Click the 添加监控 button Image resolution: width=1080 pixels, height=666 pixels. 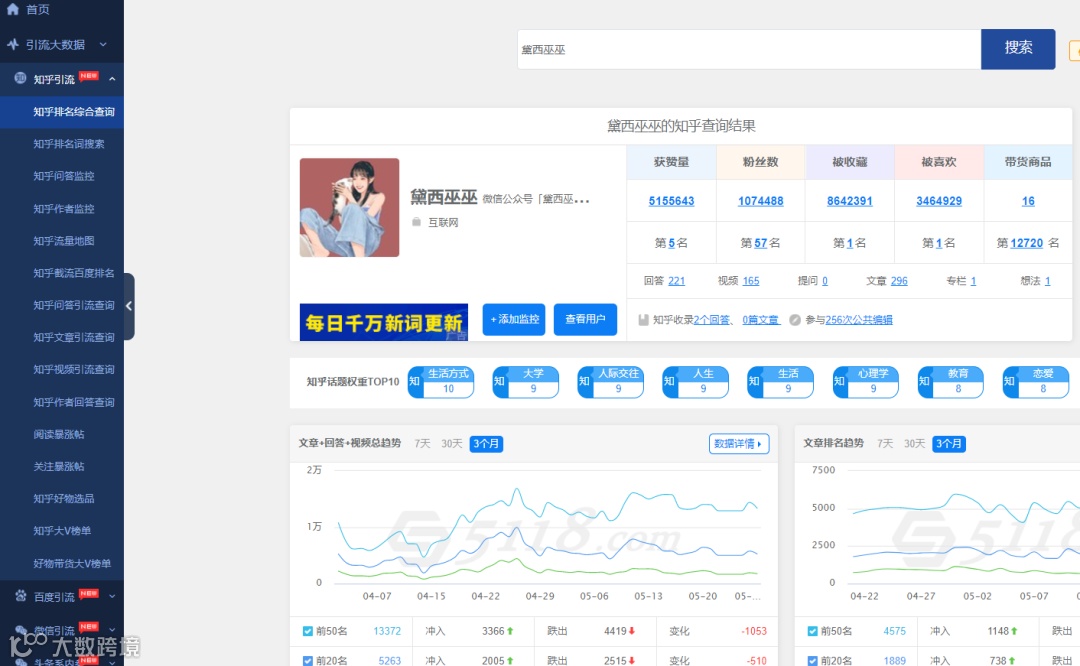(x=514, y=320)
